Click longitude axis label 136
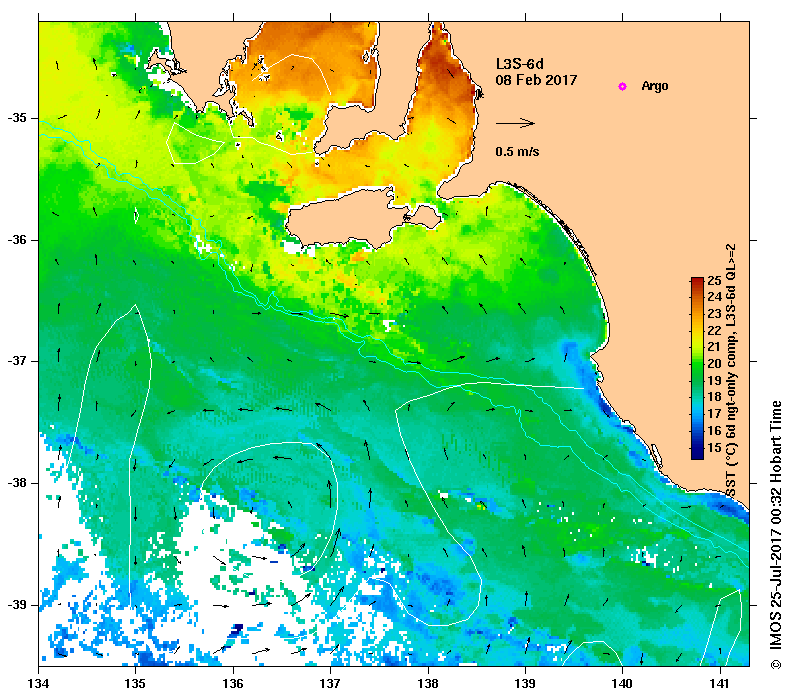791x700 pixels. click(233, 684)
